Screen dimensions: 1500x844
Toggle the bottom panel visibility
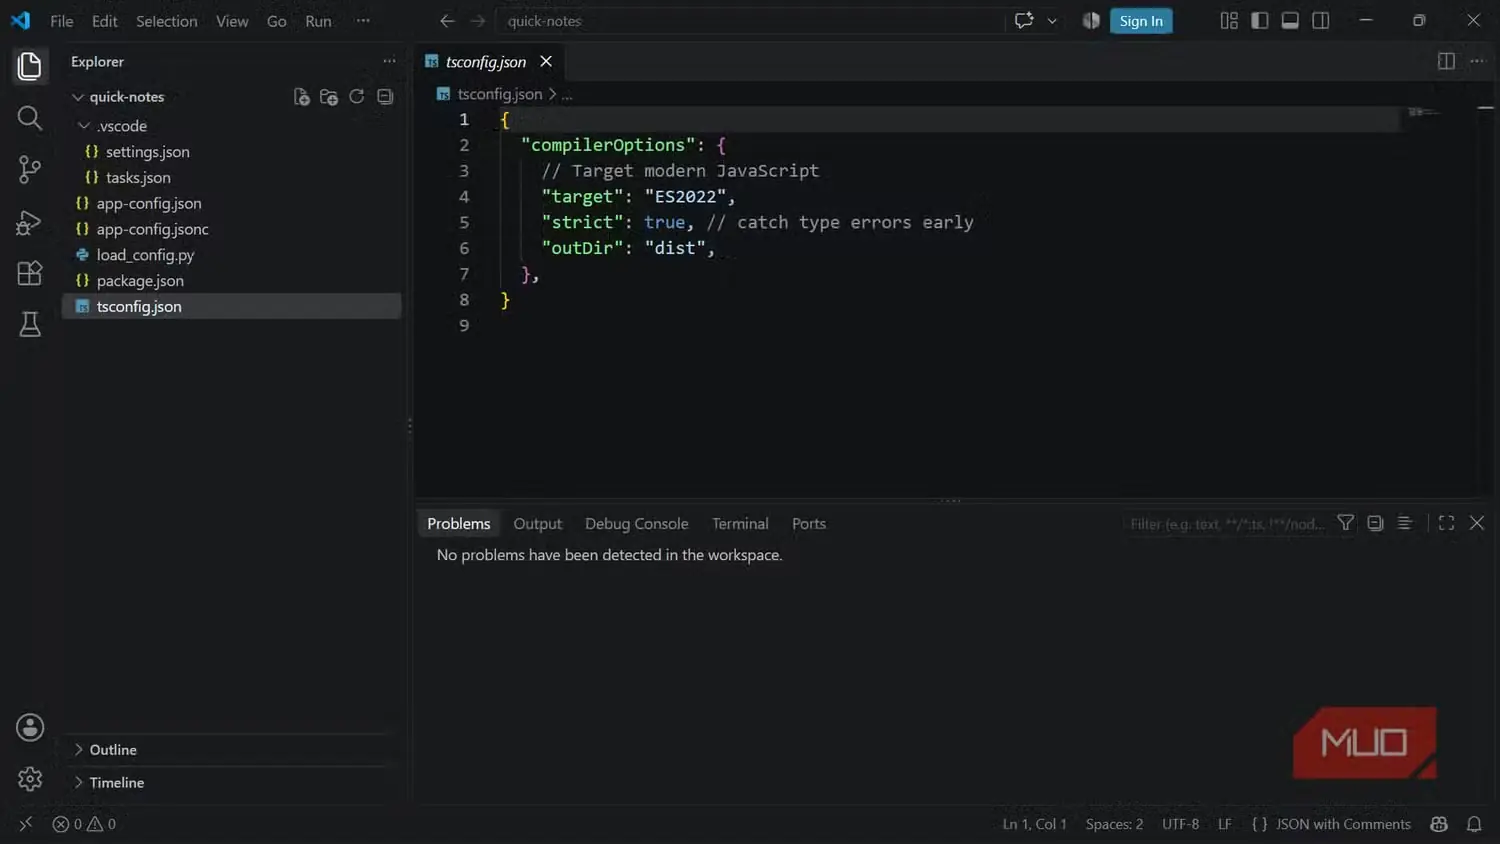pyautogui.click(x=1290, y=20)
